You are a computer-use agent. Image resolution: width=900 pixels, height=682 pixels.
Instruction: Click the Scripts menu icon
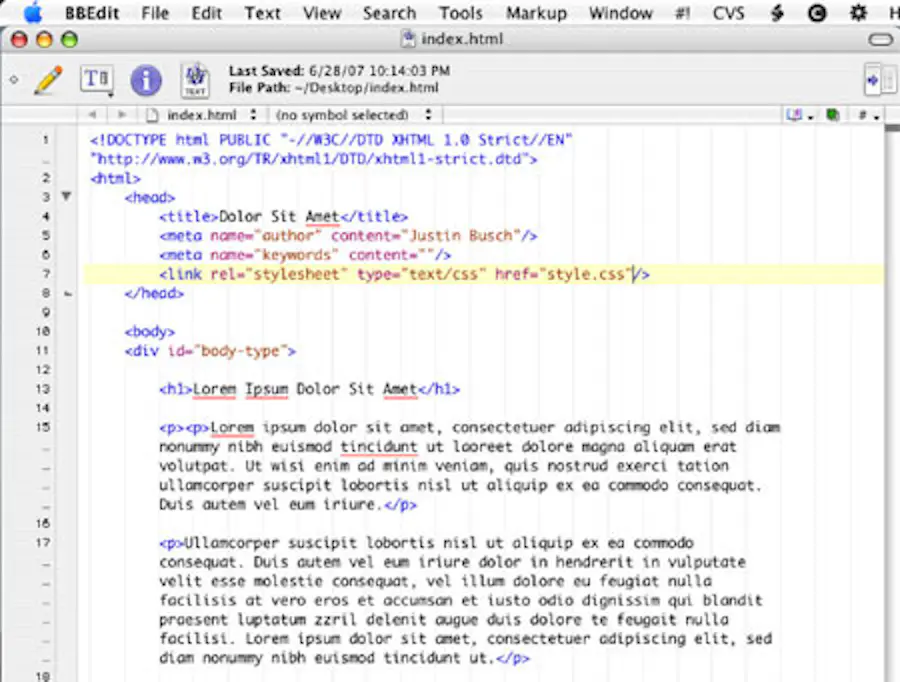(x=777, y=13)
